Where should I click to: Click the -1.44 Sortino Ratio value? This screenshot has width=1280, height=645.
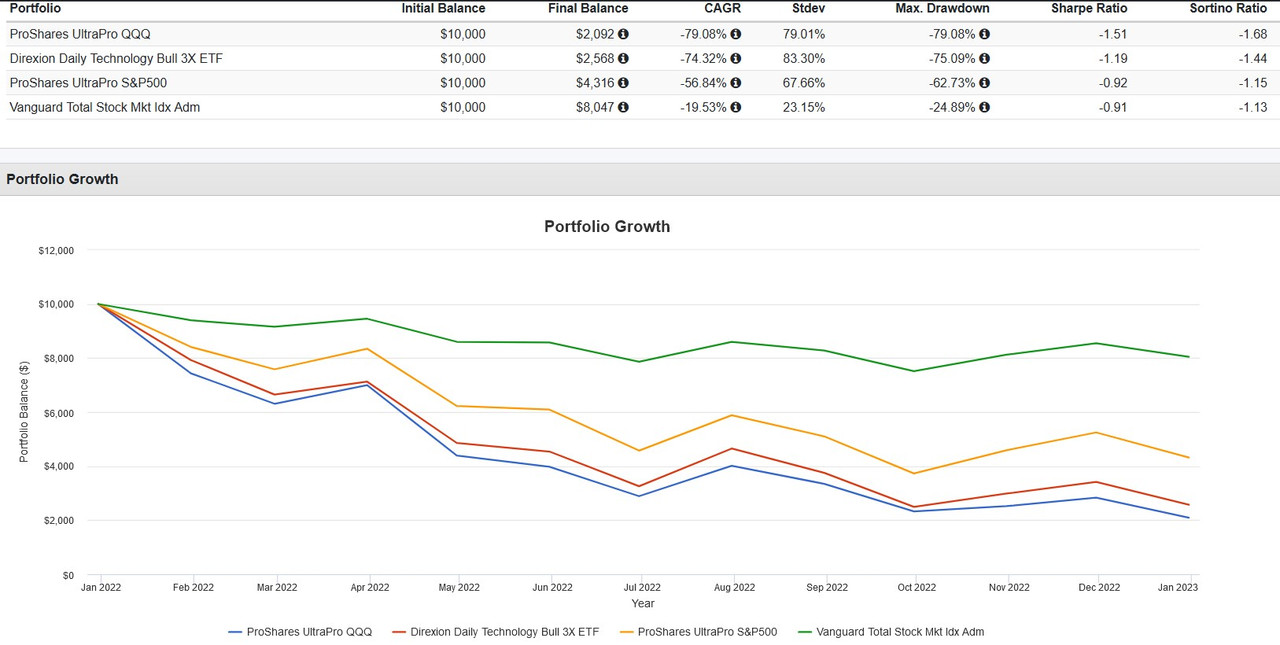tap(1251, 59)
